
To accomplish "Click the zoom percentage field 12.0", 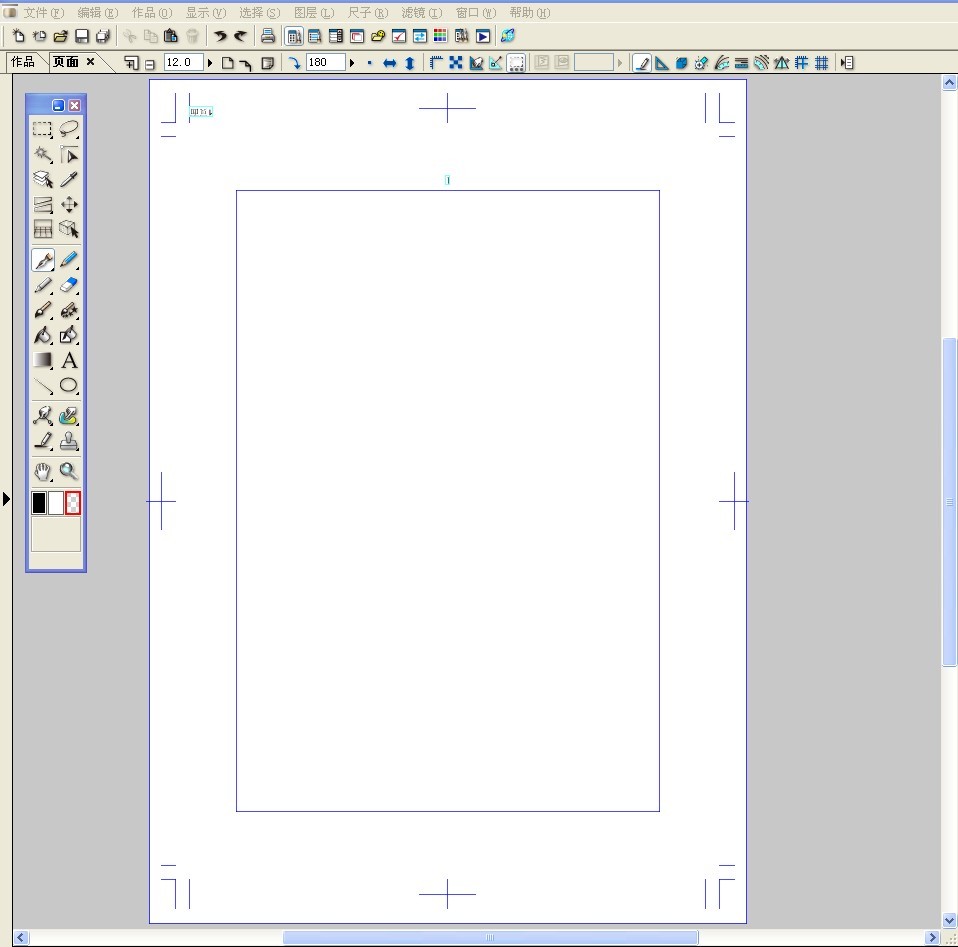I will click(184, 62).
